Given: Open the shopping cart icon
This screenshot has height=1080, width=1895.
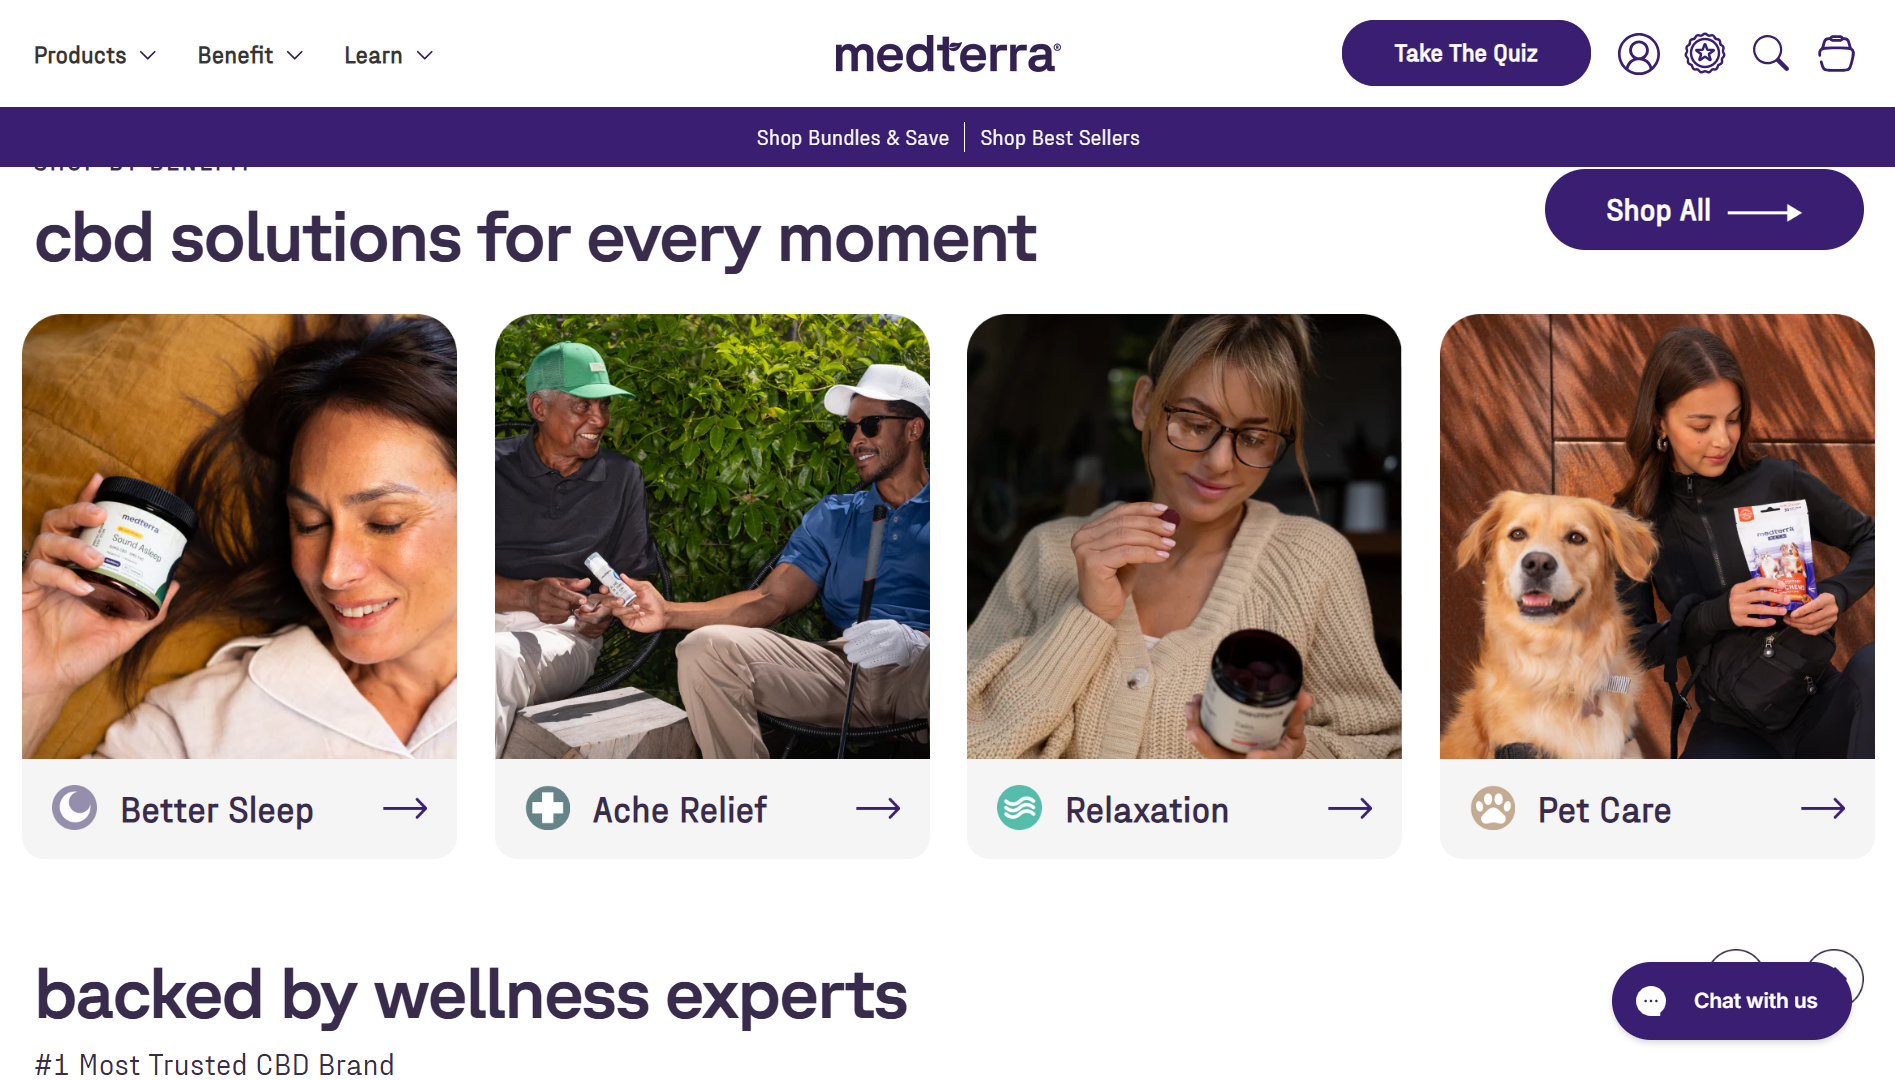Looking at the screenshot, I should click(x=1836, y=53).
